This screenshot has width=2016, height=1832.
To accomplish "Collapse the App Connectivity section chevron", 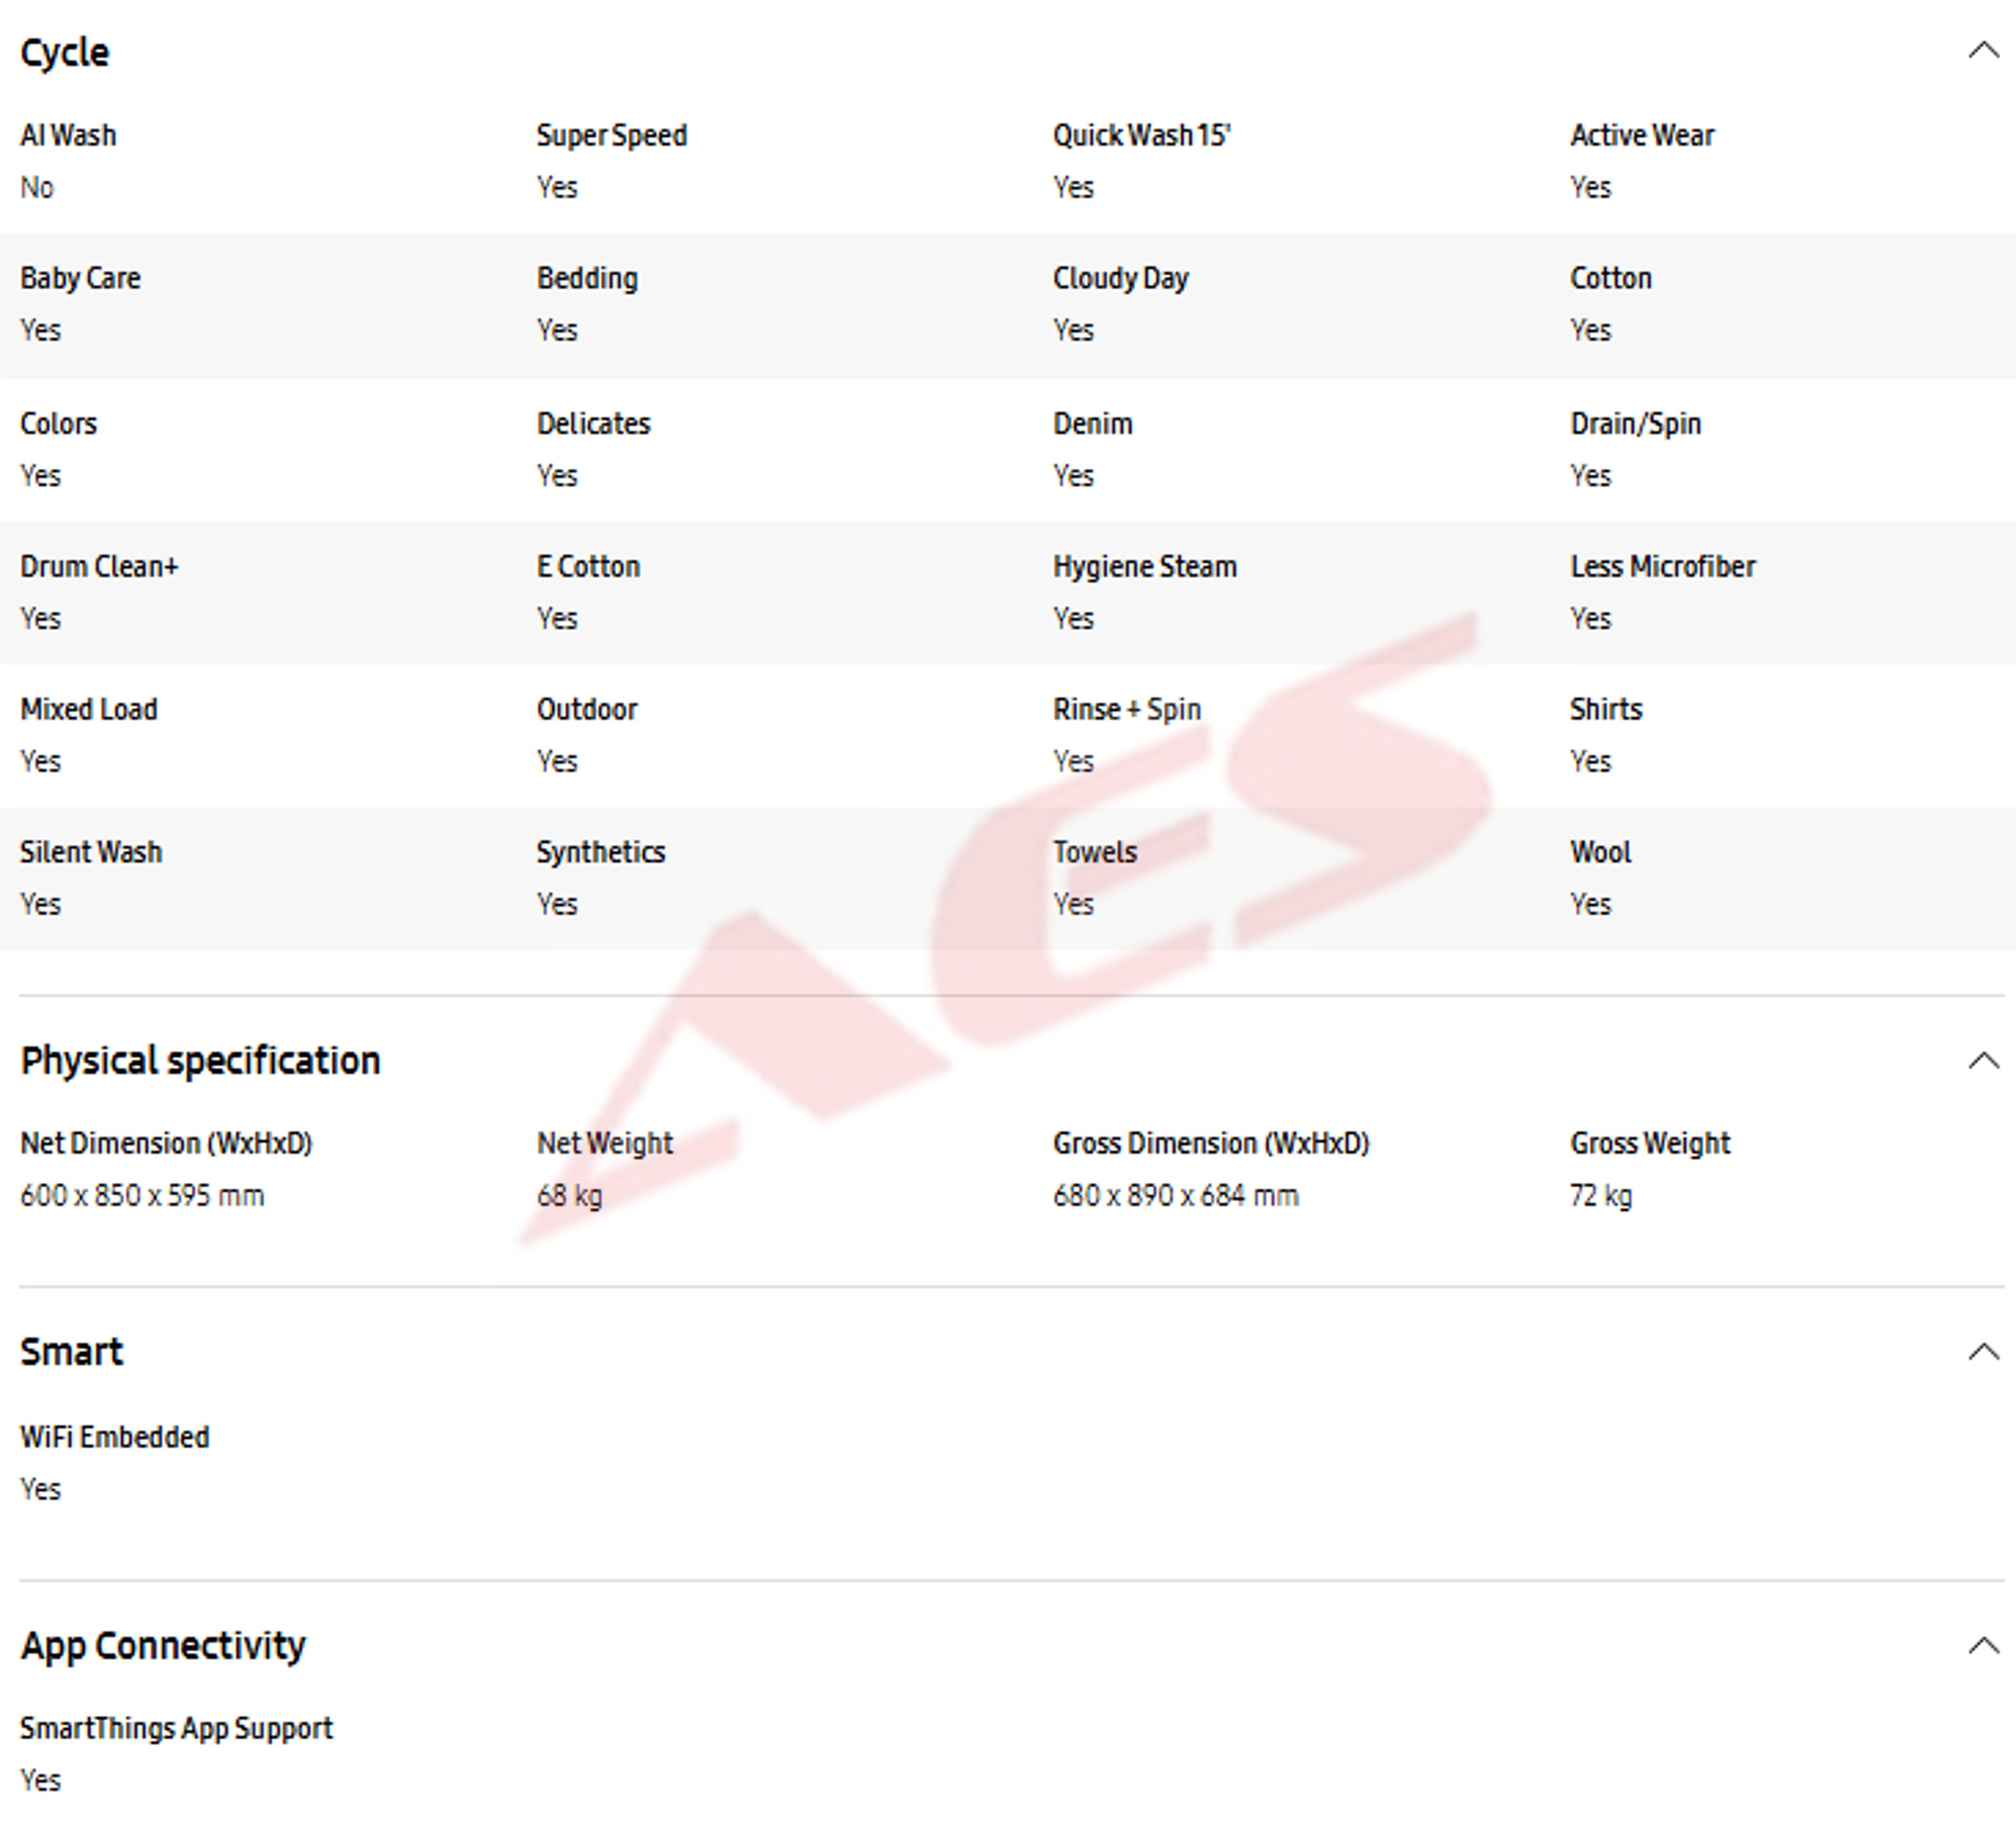I will 1983,1646.
